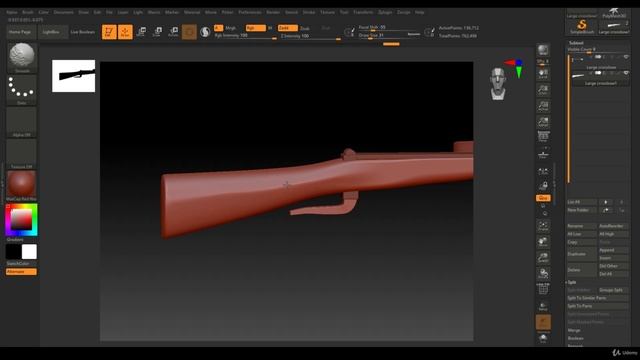Click the Append subtool button
Viewport: 640px width, 360px height.
click(613, 250)
